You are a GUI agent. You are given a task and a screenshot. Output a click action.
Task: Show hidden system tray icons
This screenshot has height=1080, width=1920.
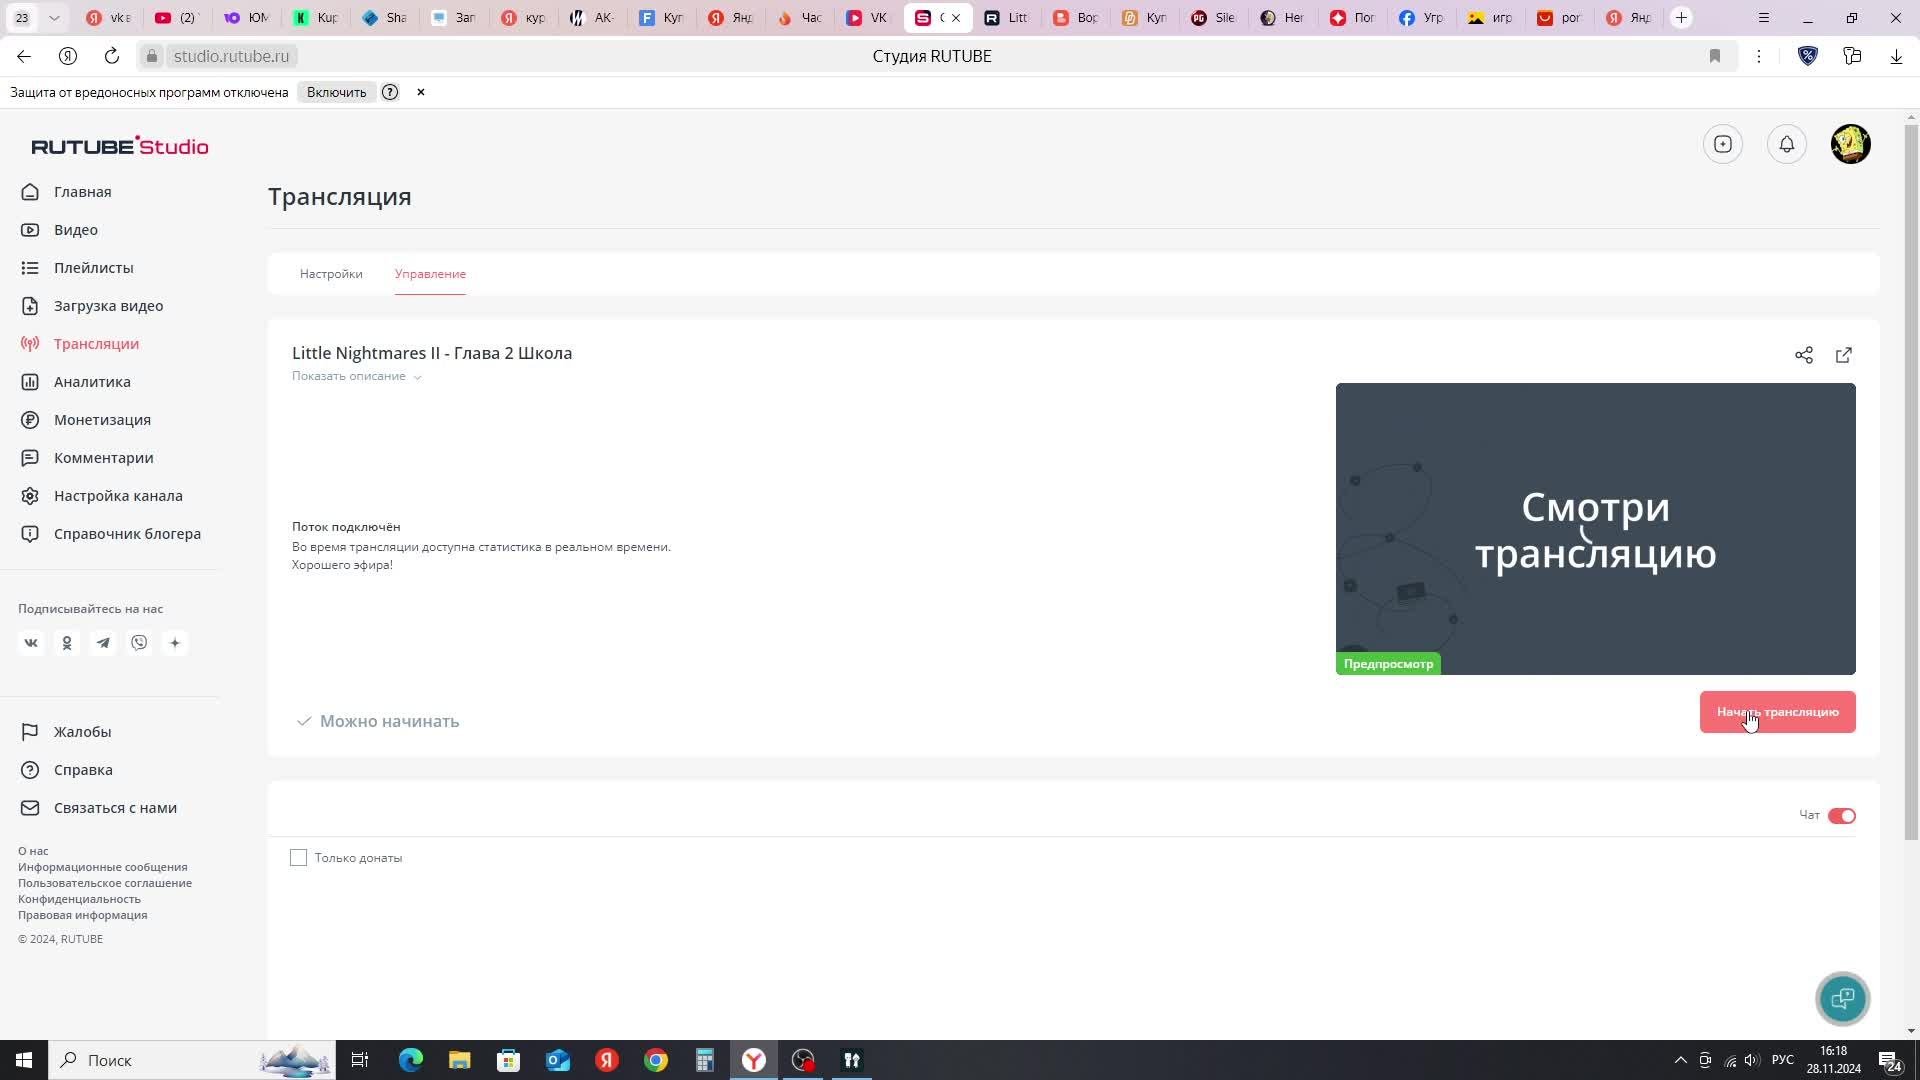tap(1680, 1060)
